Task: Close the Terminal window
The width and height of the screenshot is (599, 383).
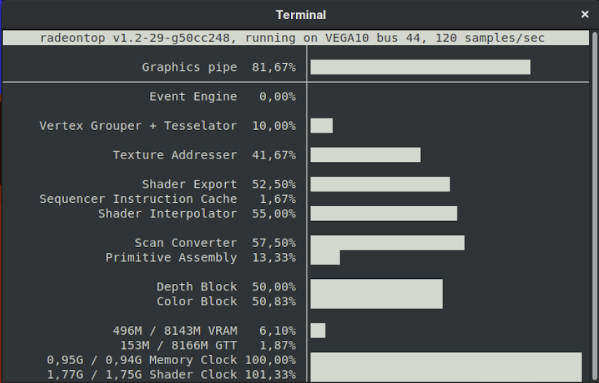Action: pos(584,15)
